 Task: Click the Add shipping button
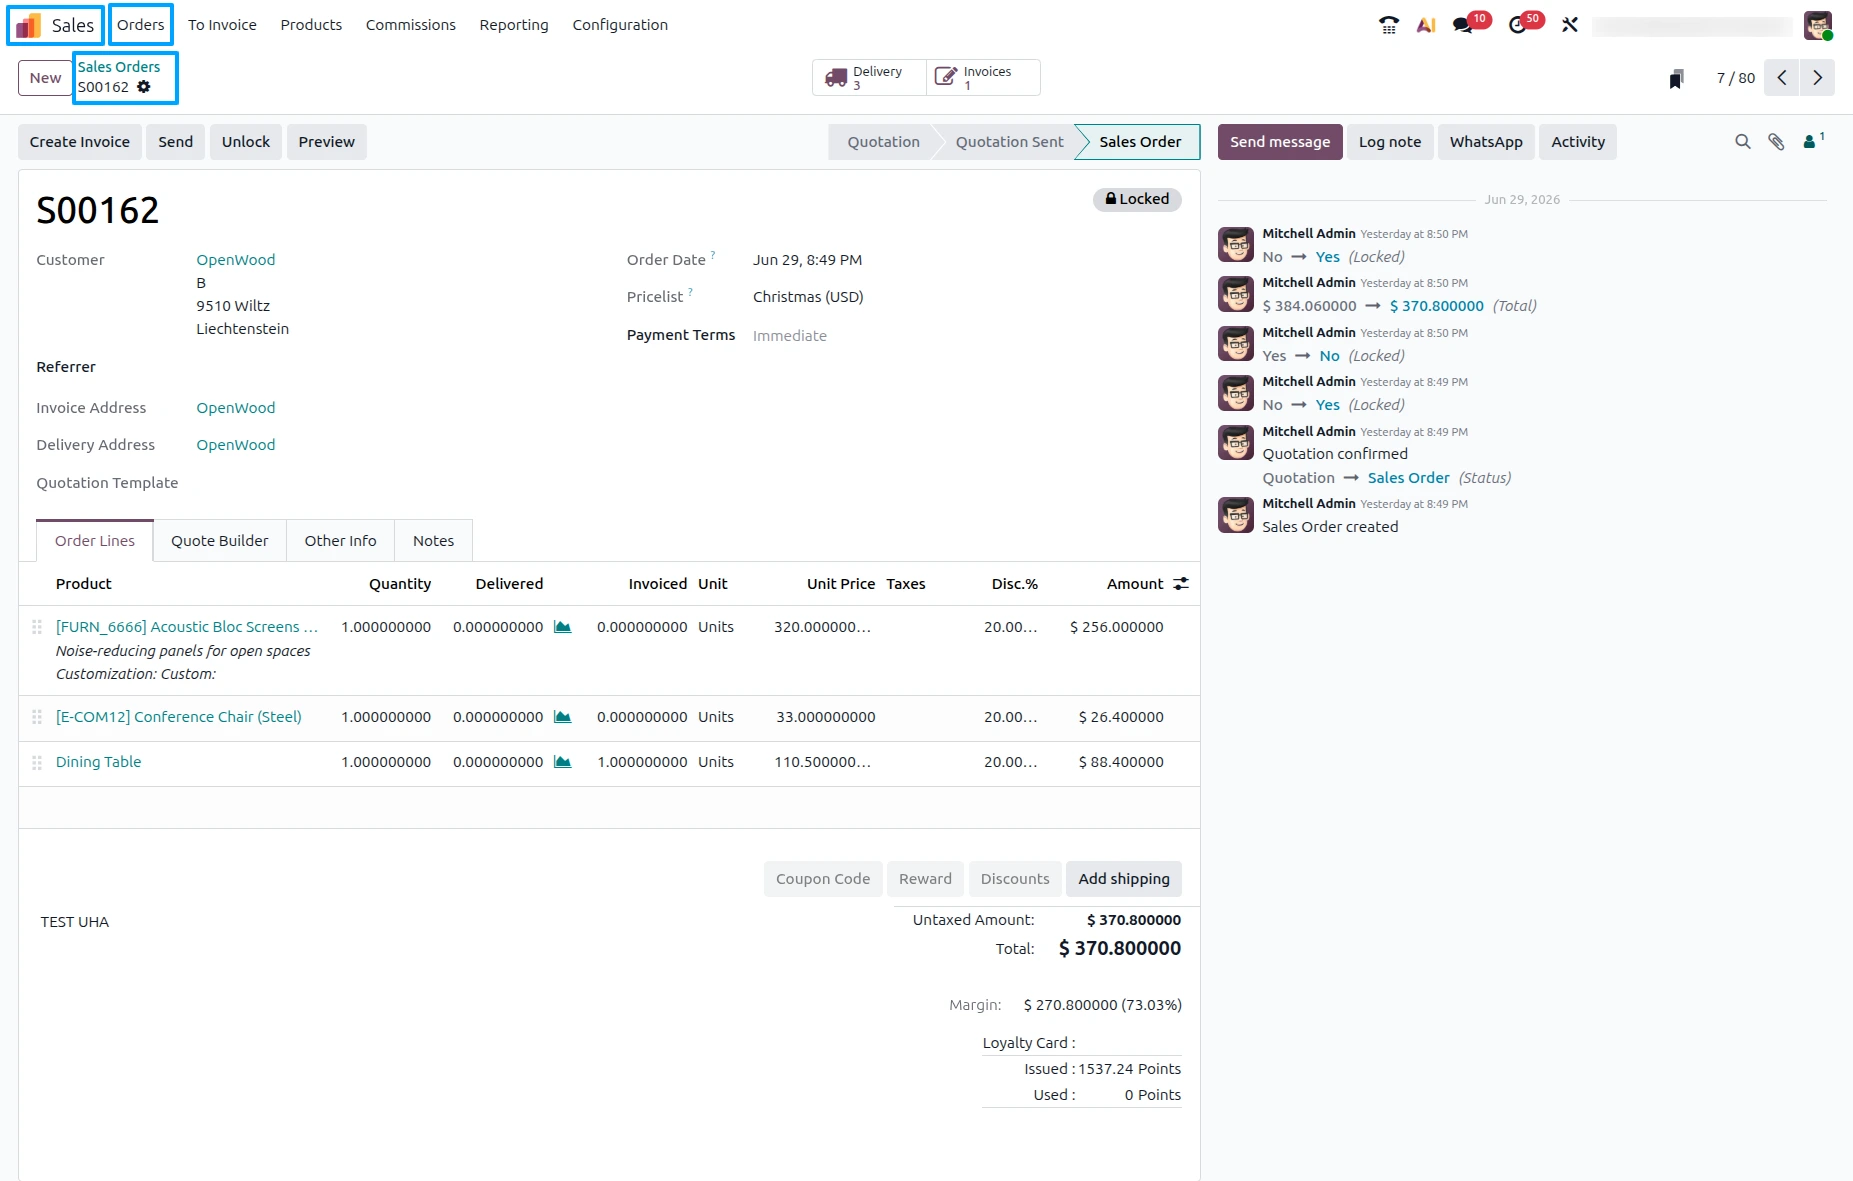(1124, 879)
